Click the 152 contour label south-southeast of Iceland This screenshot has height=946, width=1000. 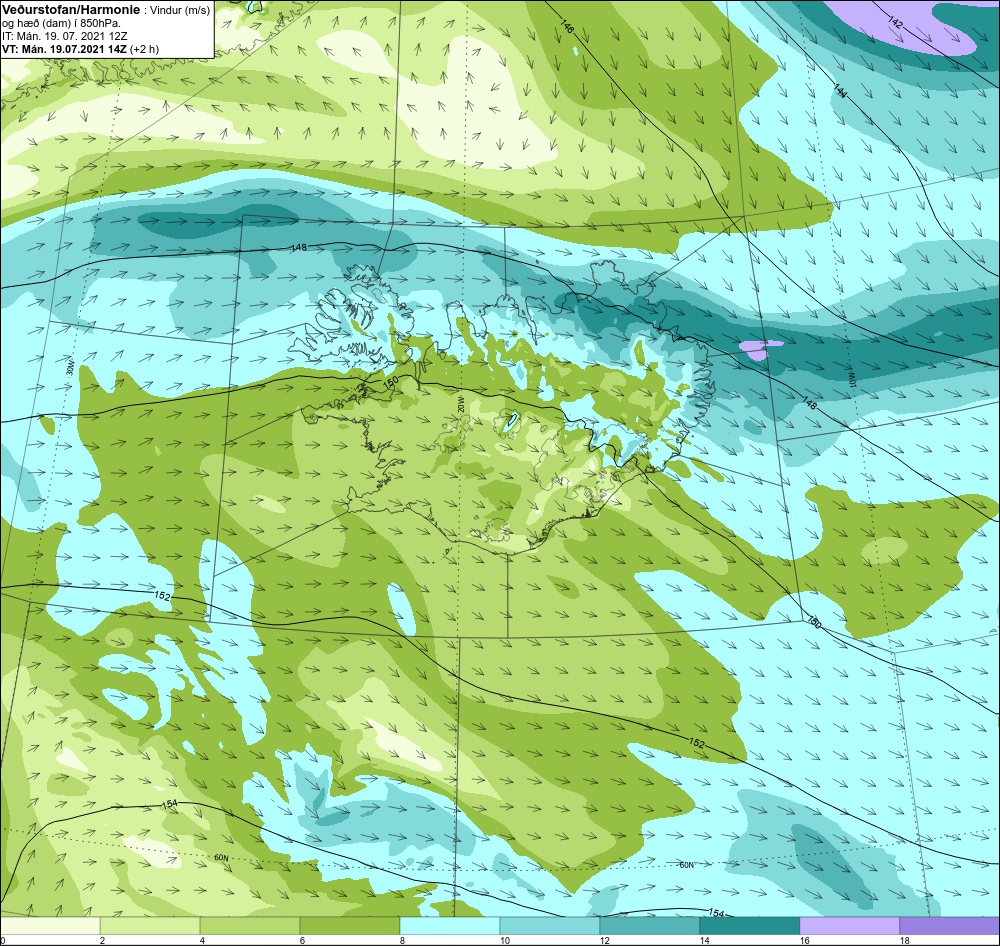(x=697, y=743)
